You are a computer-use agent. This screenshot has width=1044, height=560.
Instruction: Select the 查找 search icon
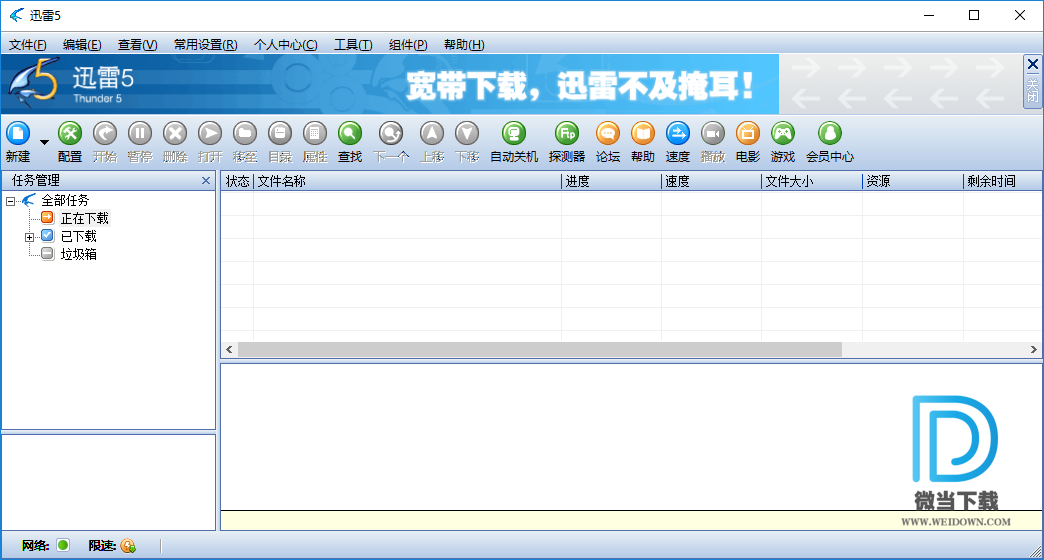pyautogui.click(x=350, y=134)
